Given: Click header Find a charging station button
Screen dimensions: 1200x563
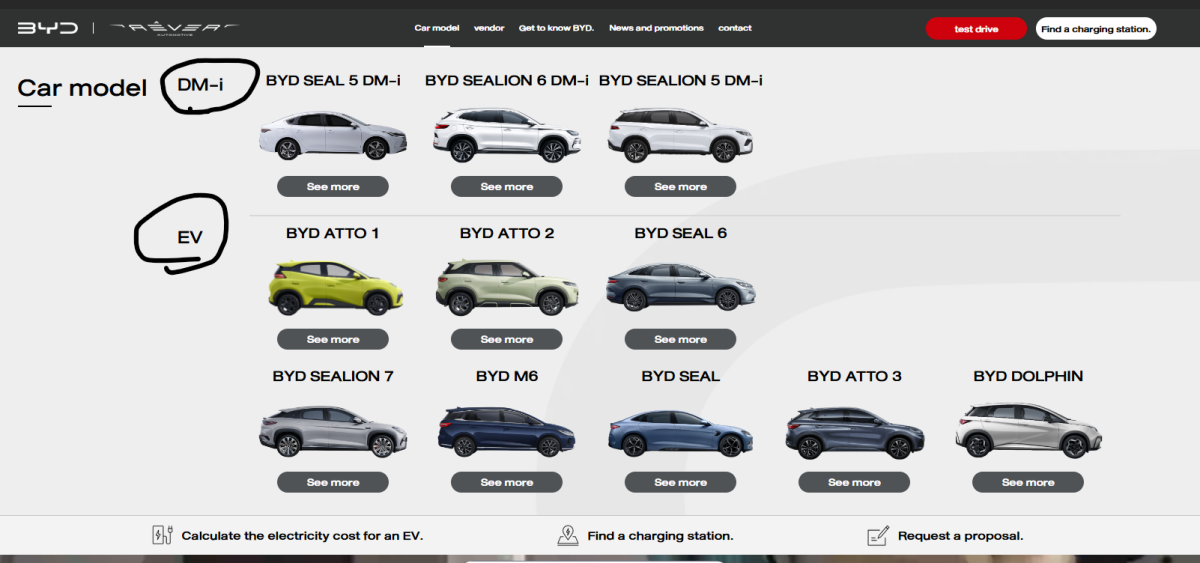Looking at the screenshot, I should [1096, 29].
